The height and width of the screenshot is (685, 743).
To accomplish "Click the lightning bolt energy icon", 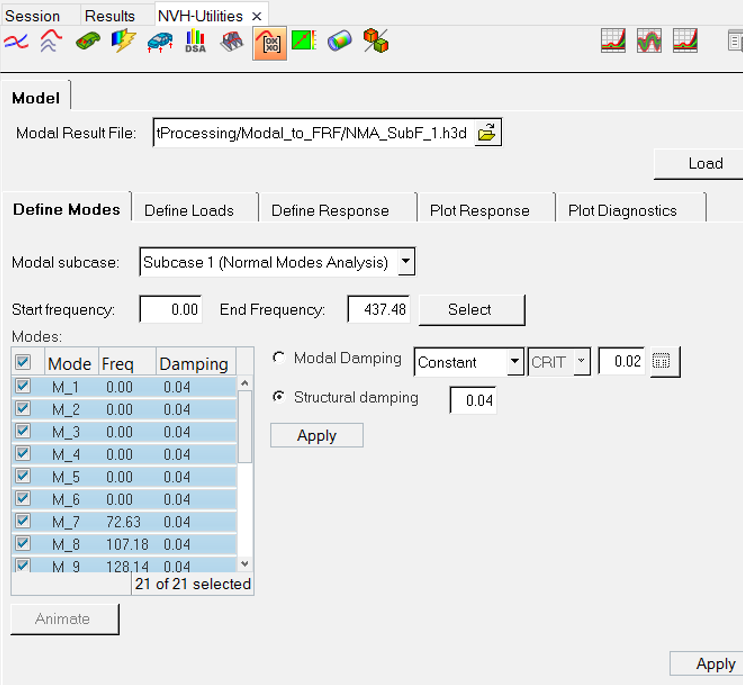I will (x=124, y=41).
